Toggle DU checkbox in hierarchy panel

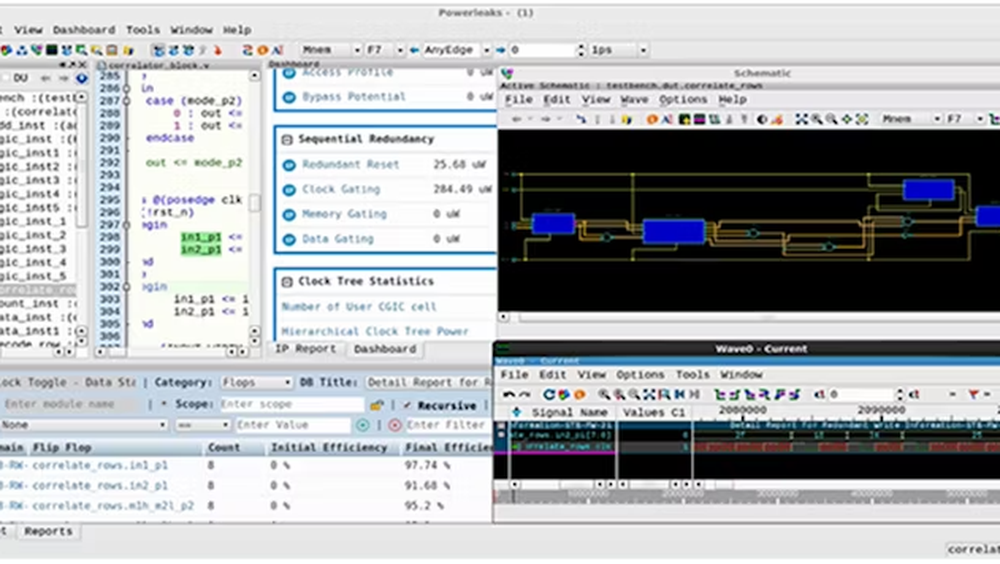[x=6, y=78]
